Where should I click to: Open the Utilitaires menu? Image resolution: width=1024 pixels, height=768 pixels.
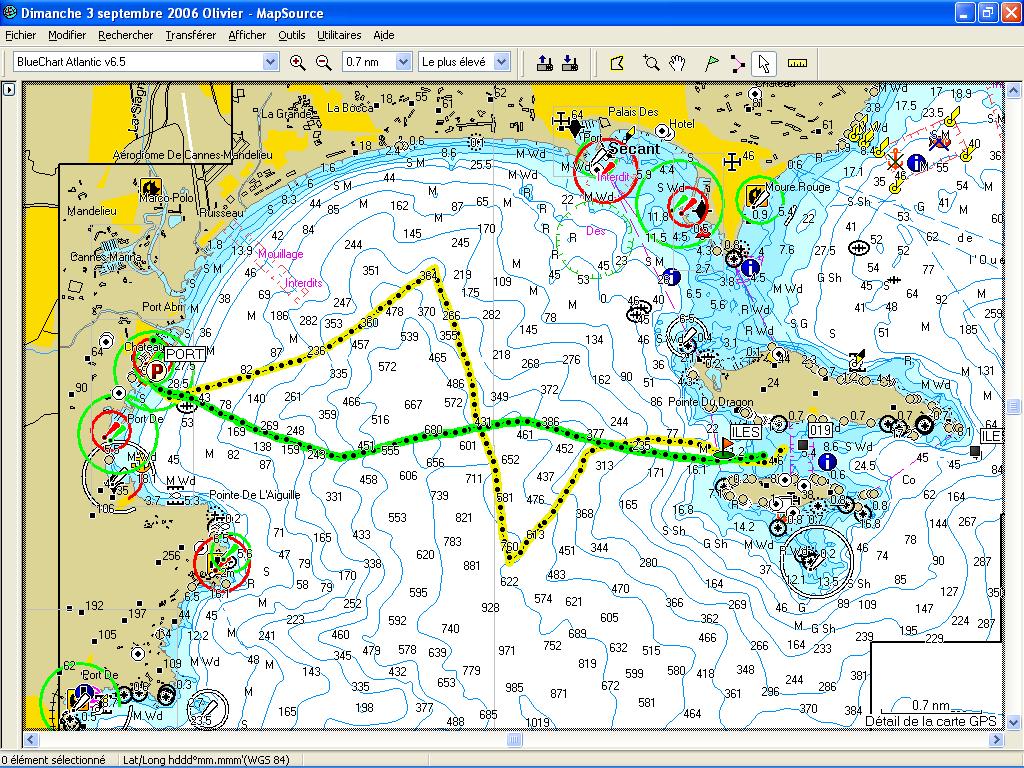pos(339,35)
